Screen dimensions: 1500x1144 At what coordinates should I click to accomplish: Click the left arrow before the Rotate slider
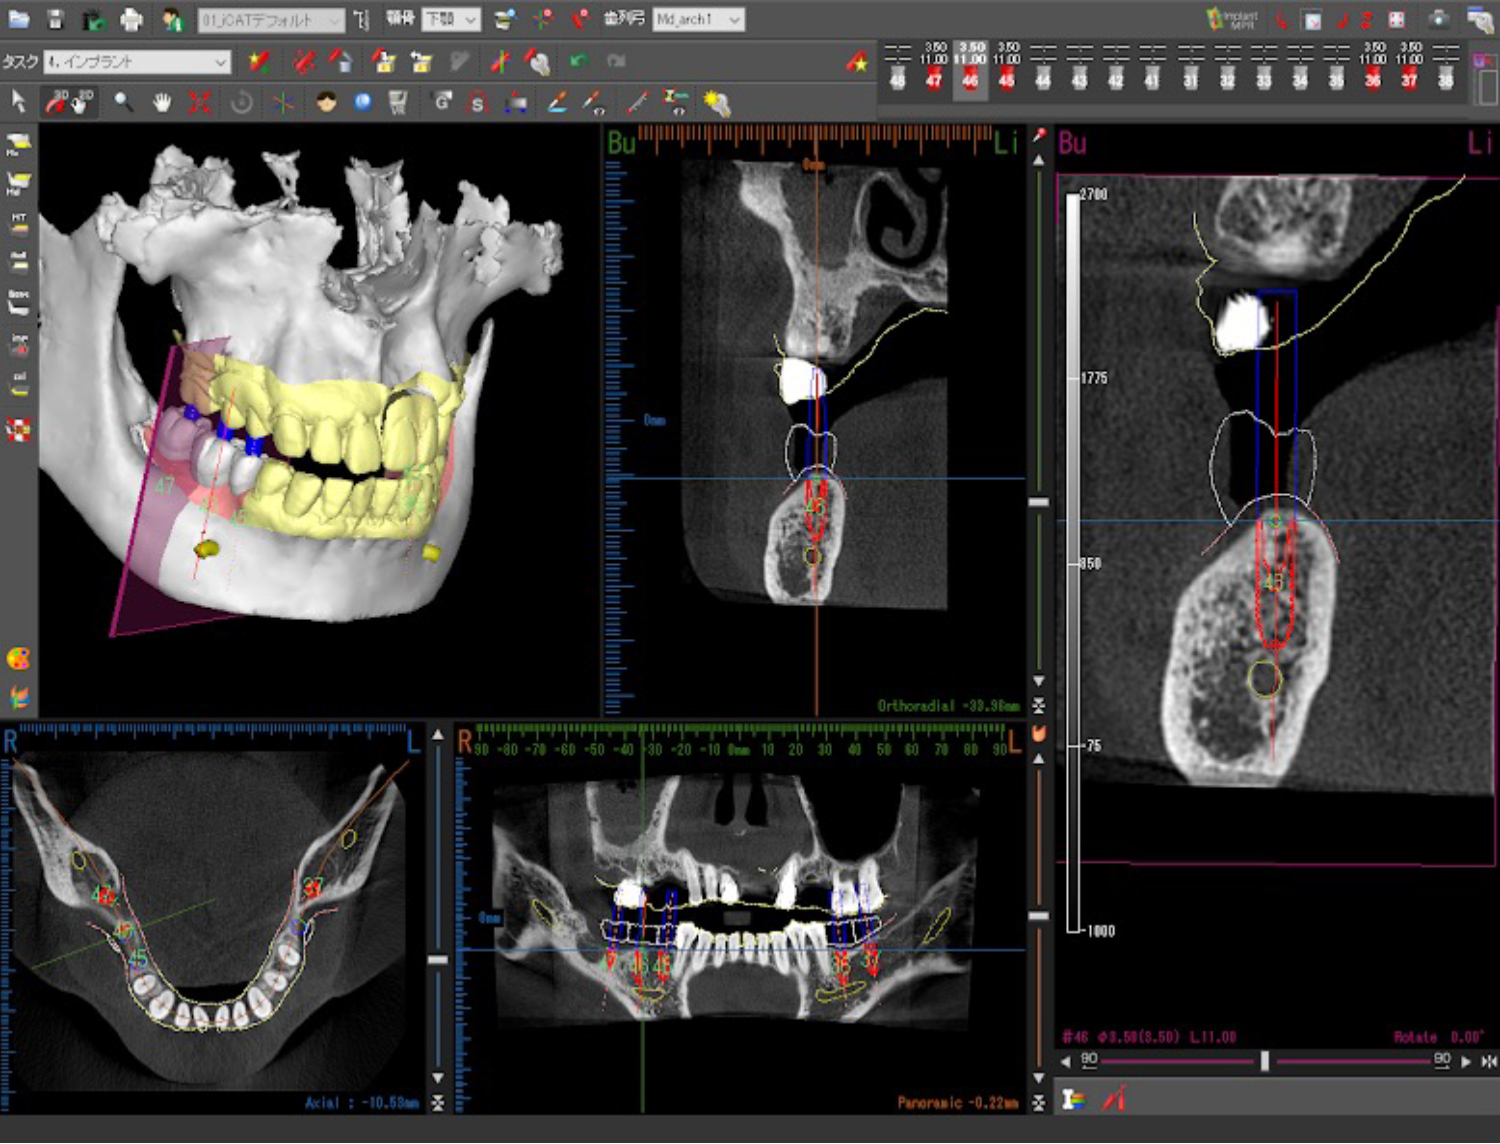pos(1065,1061)
